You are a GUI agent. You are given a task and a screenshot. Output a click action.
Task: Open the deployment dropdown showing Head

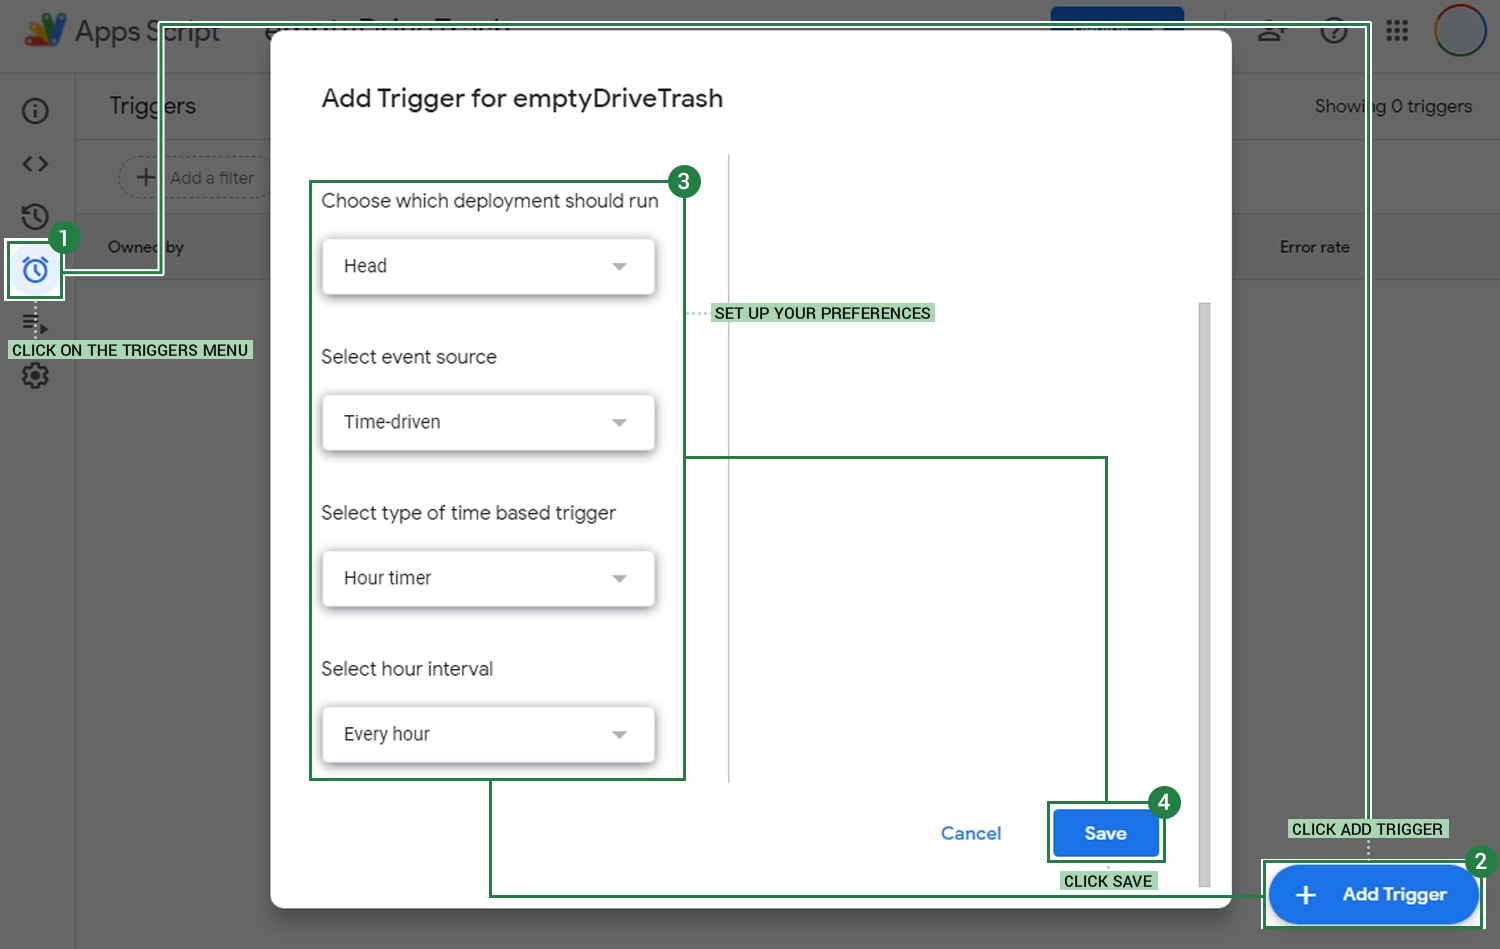pyautogui.click(x=487, y=266)
